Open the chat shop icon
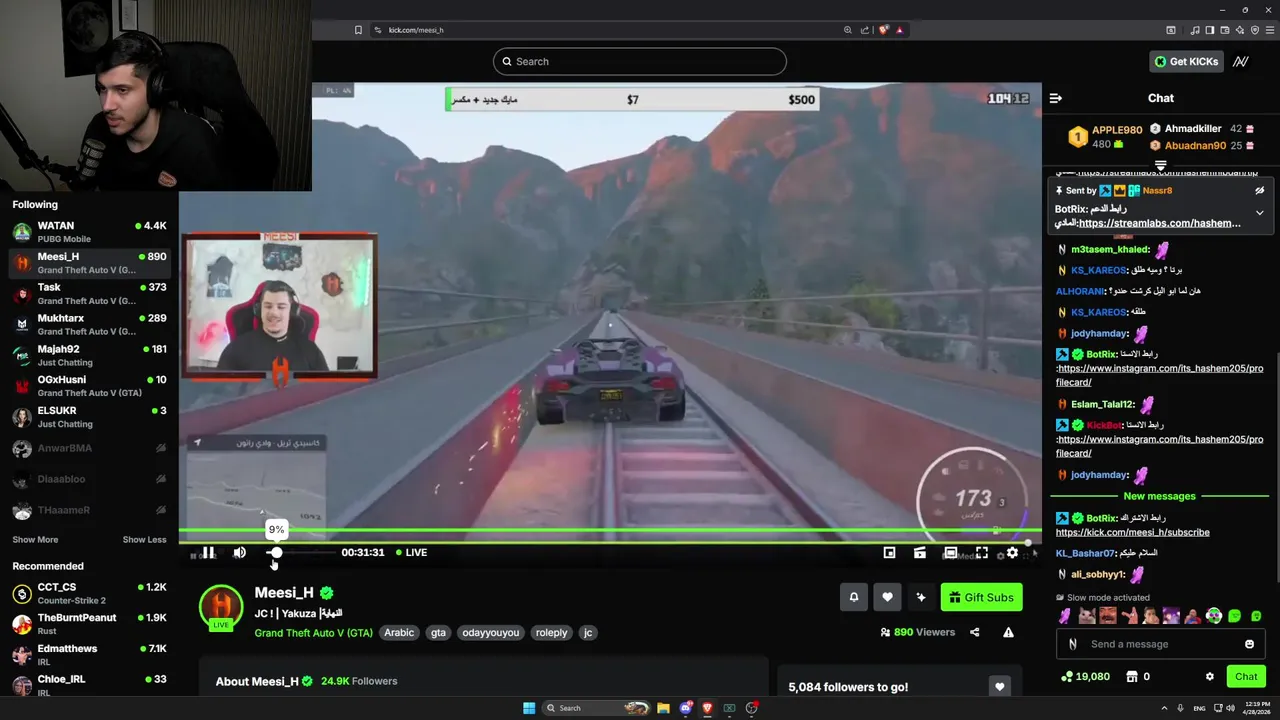The height and width of the screenshot is (720, 1280). (1132, 677)
